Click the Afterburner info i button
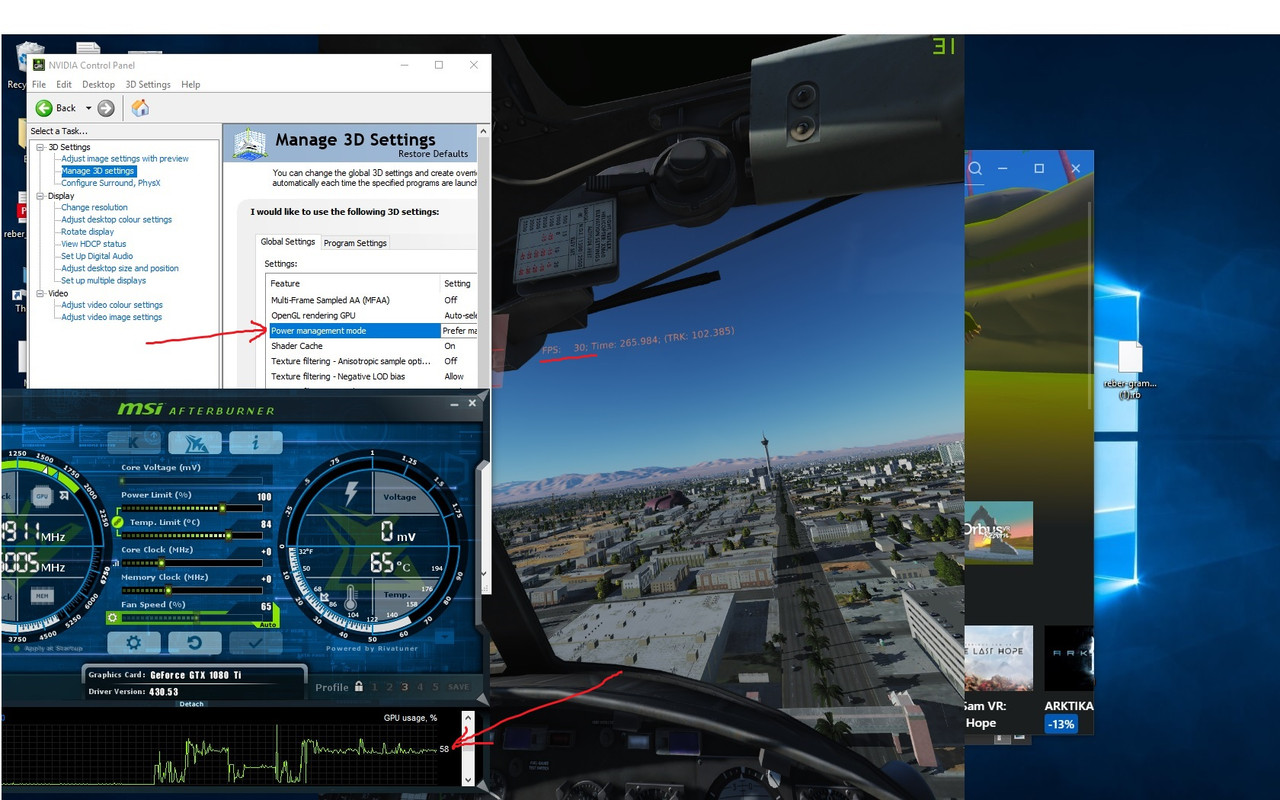This screenshot has height=800, width=1280. pyautogui.click(x=256, y=442)
